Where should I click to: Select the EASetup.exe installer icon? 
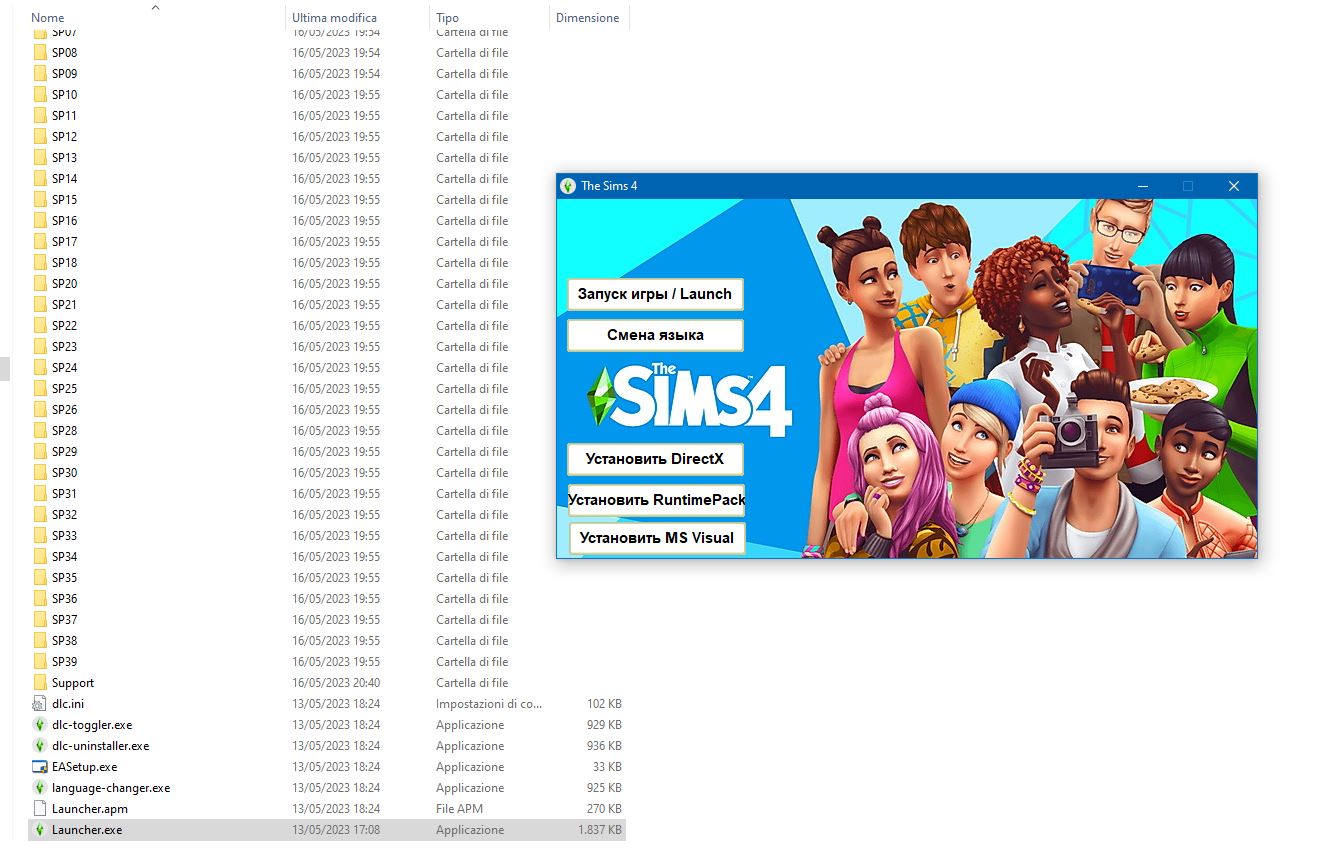click(40, 767)
